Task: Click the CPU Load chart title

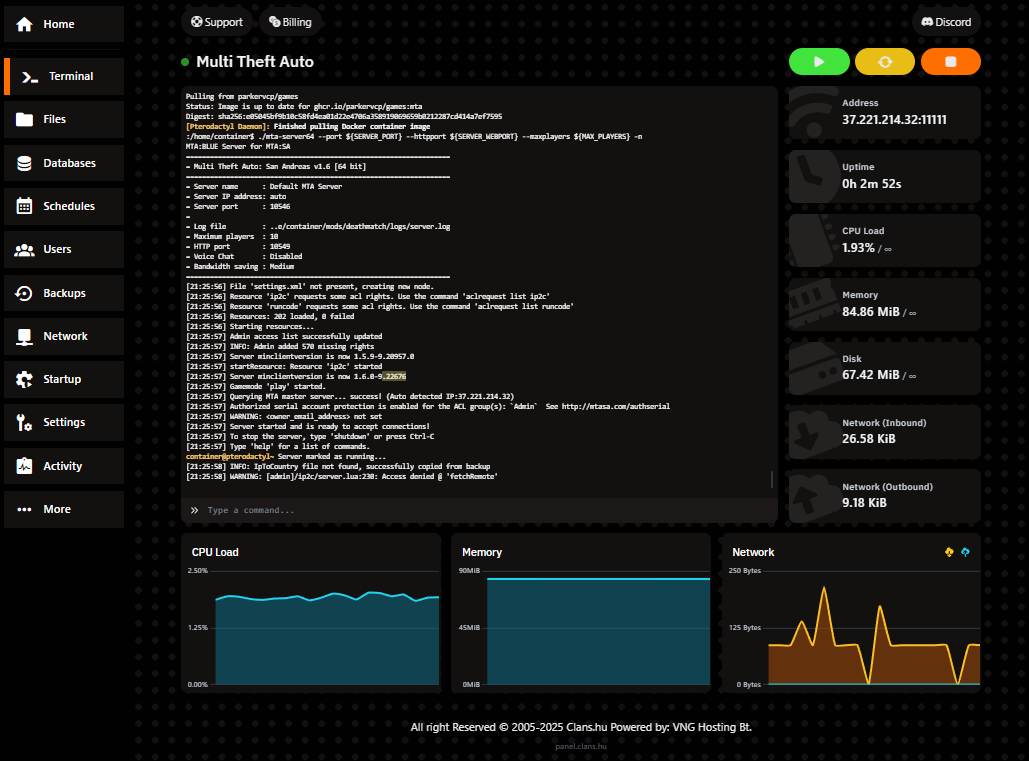Action: pyautogui.click(x=215, y=552)
